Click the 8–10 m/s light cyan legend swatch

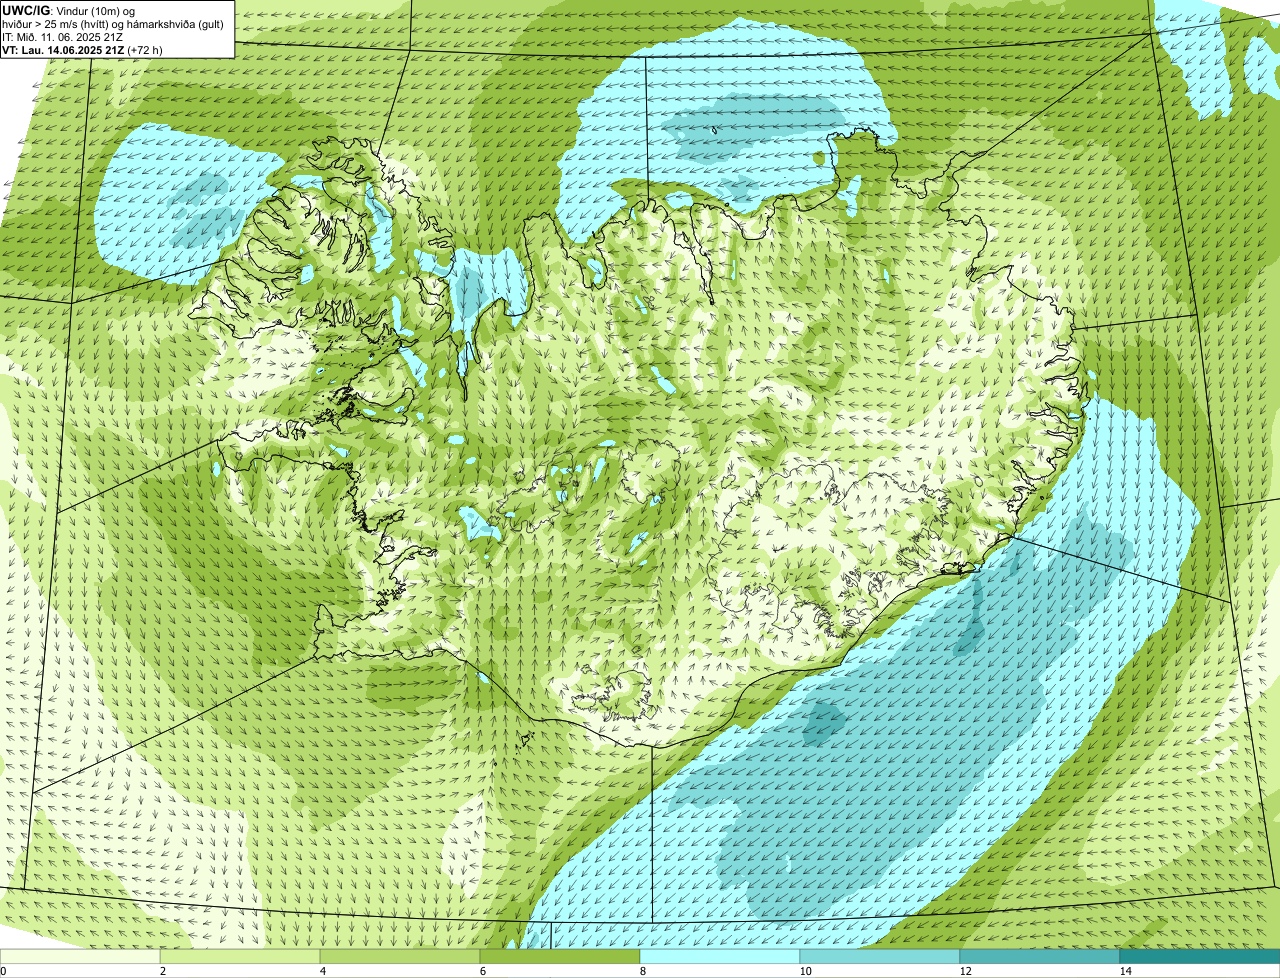point(720,956)
